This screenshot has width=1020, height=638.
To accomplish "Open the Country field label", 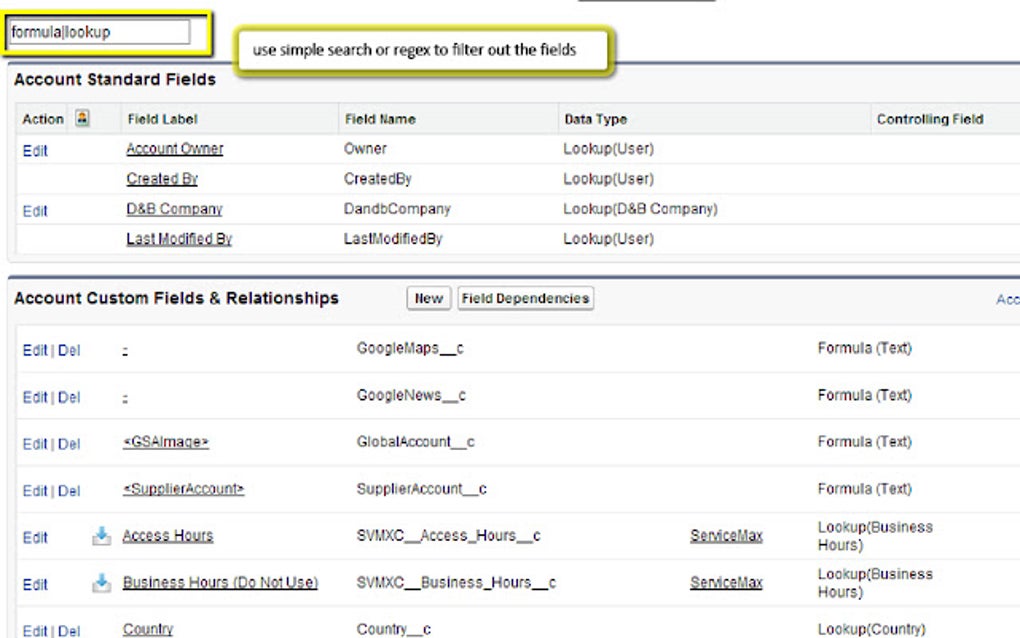I will point(148,630).
